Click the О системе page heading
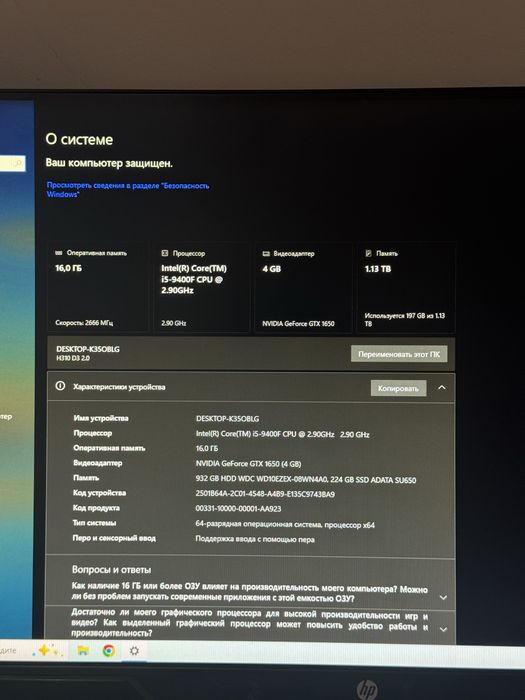The height and width of the screenshot is (700, 525). coord(79,140)
